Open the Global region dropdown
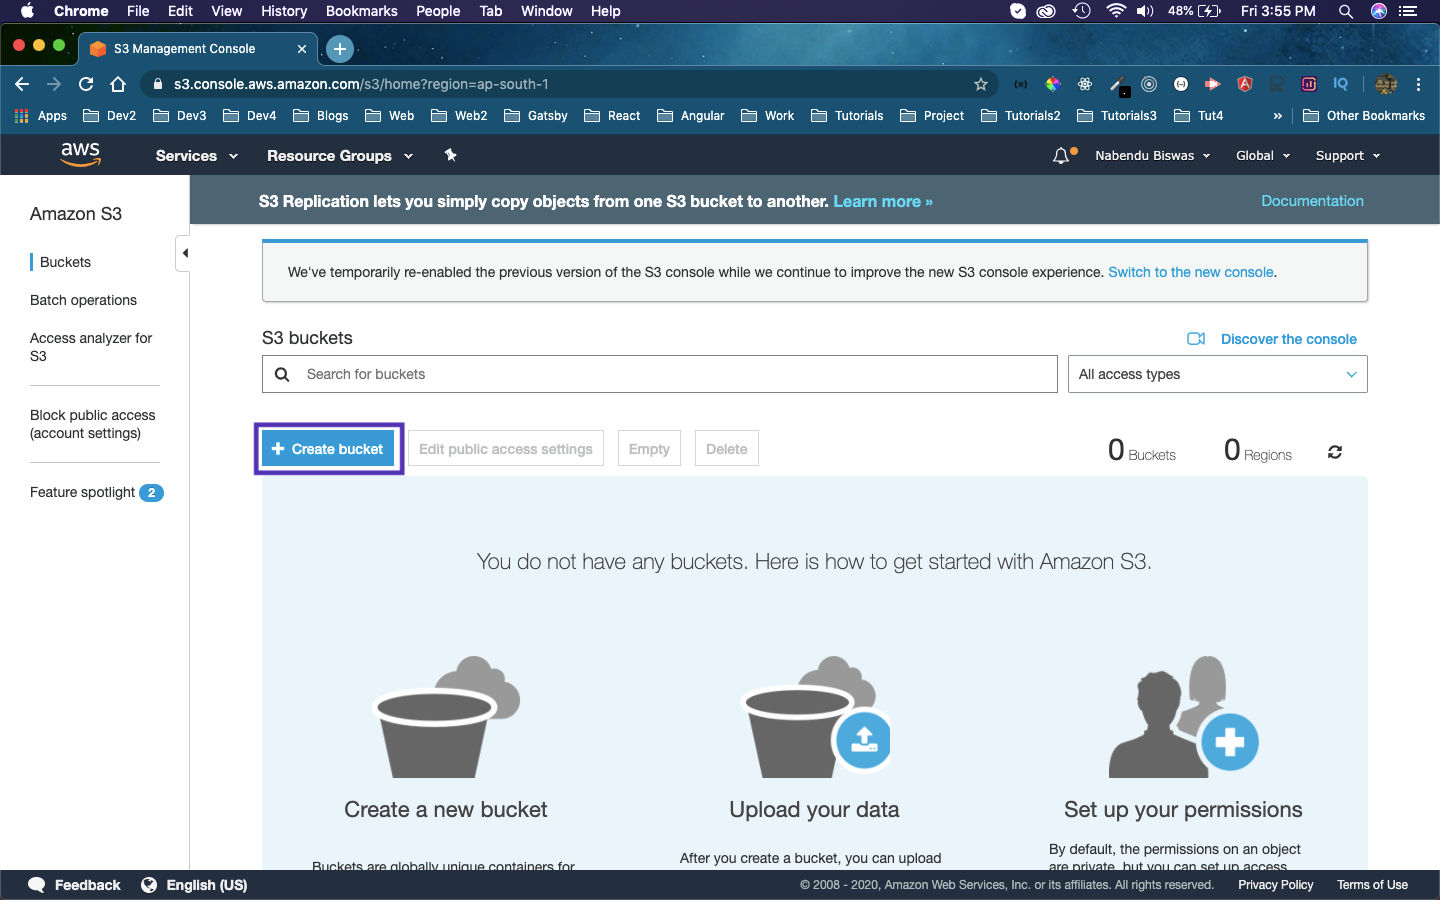Viewport: 1440px width, 900px height. click(1263, 156)
